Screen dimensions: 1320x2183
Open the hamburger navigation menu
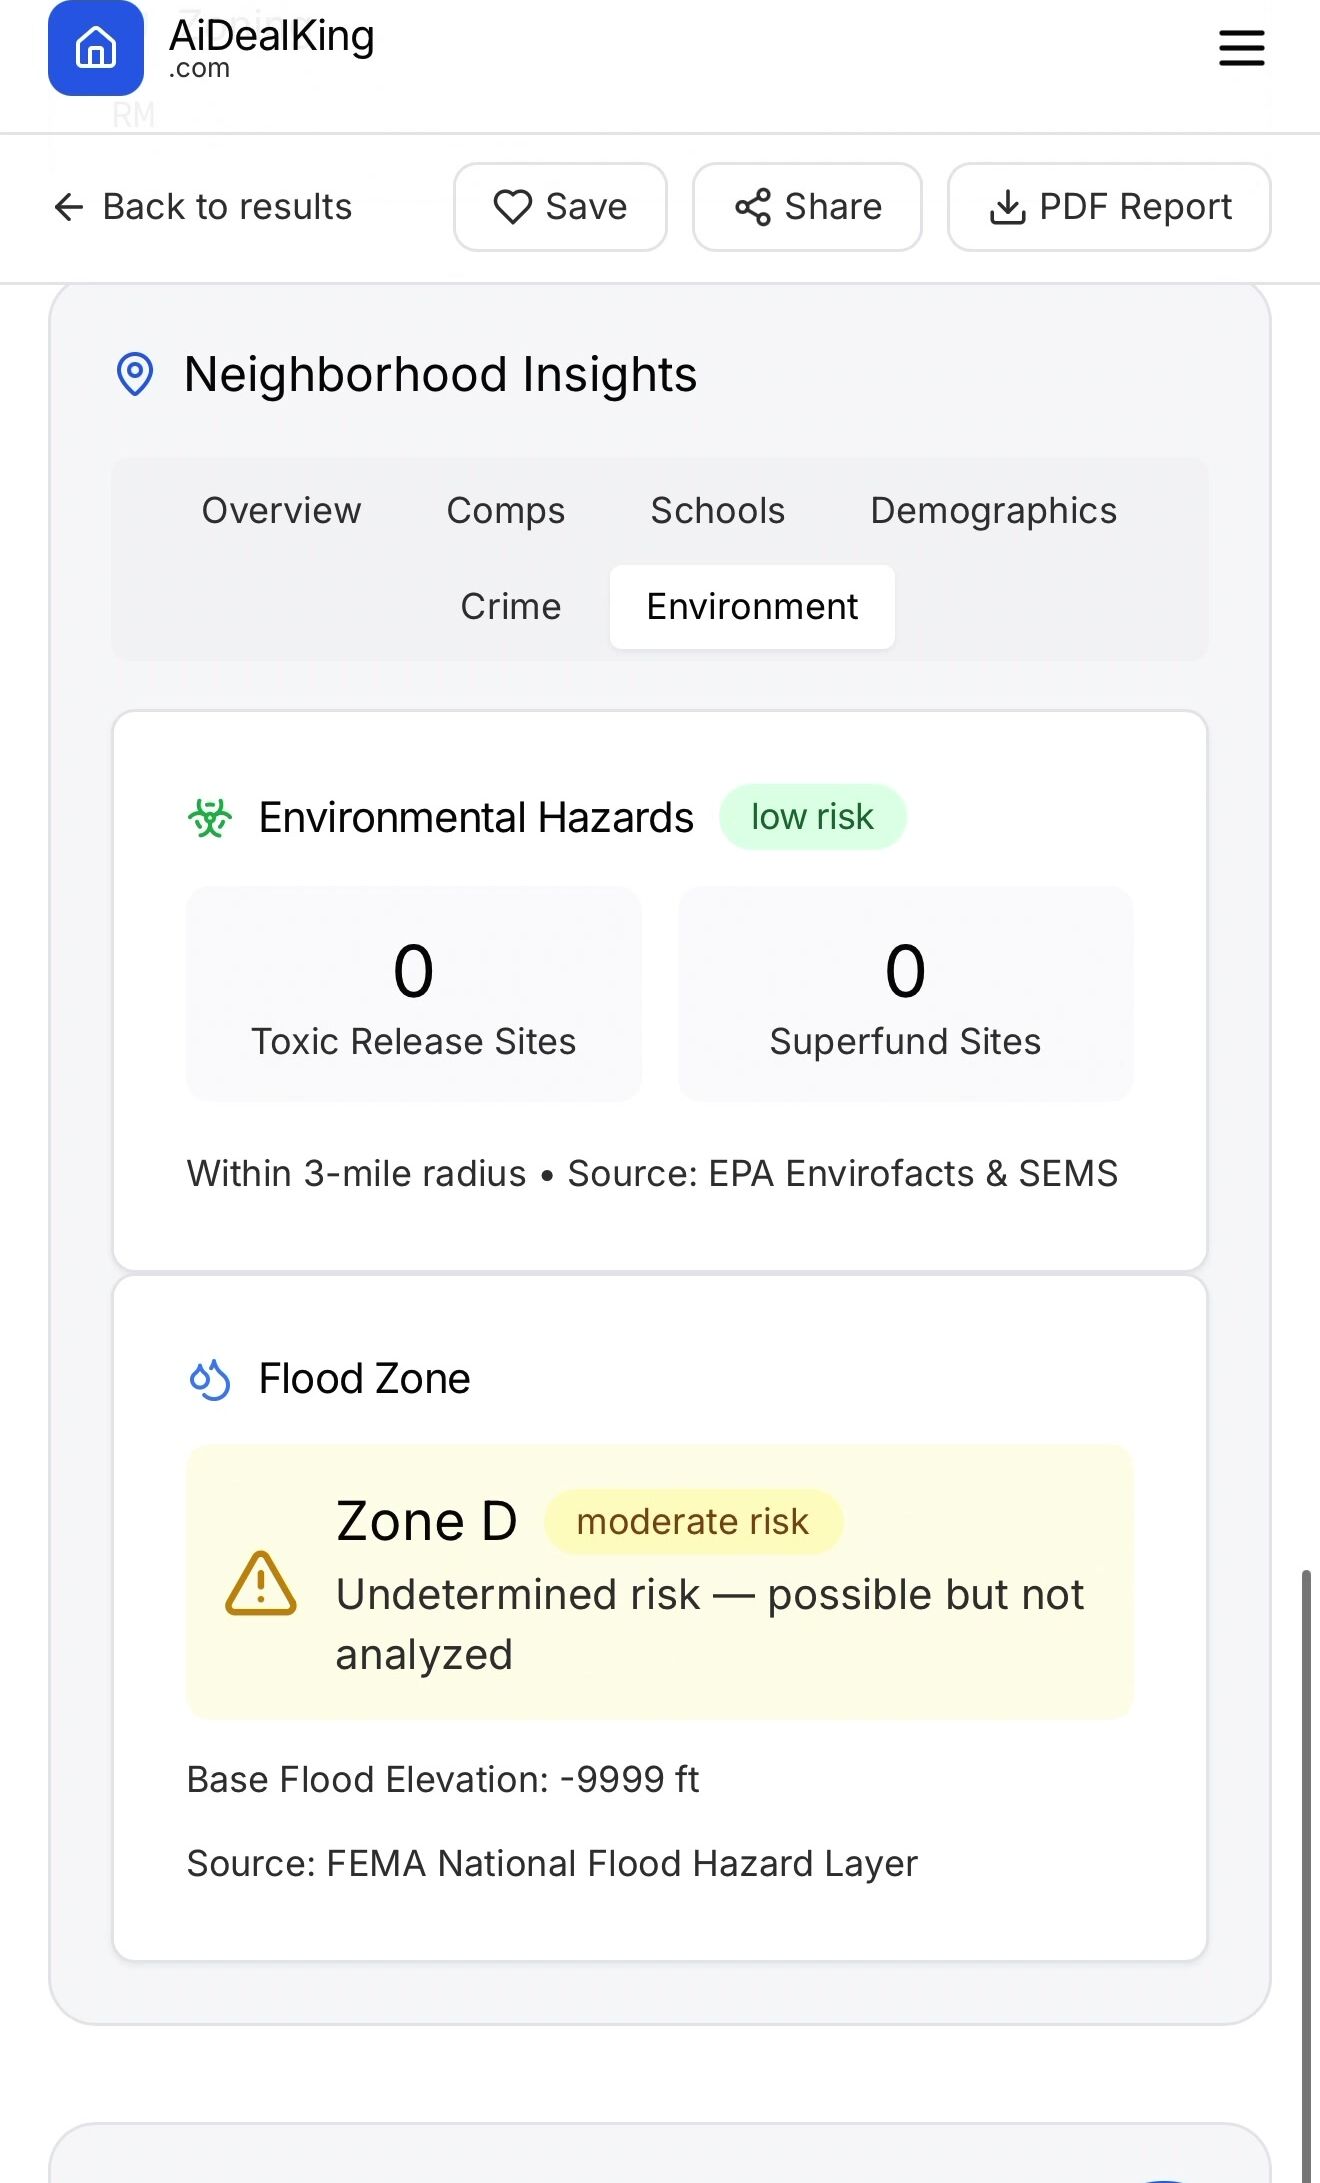pos(1241,48)
